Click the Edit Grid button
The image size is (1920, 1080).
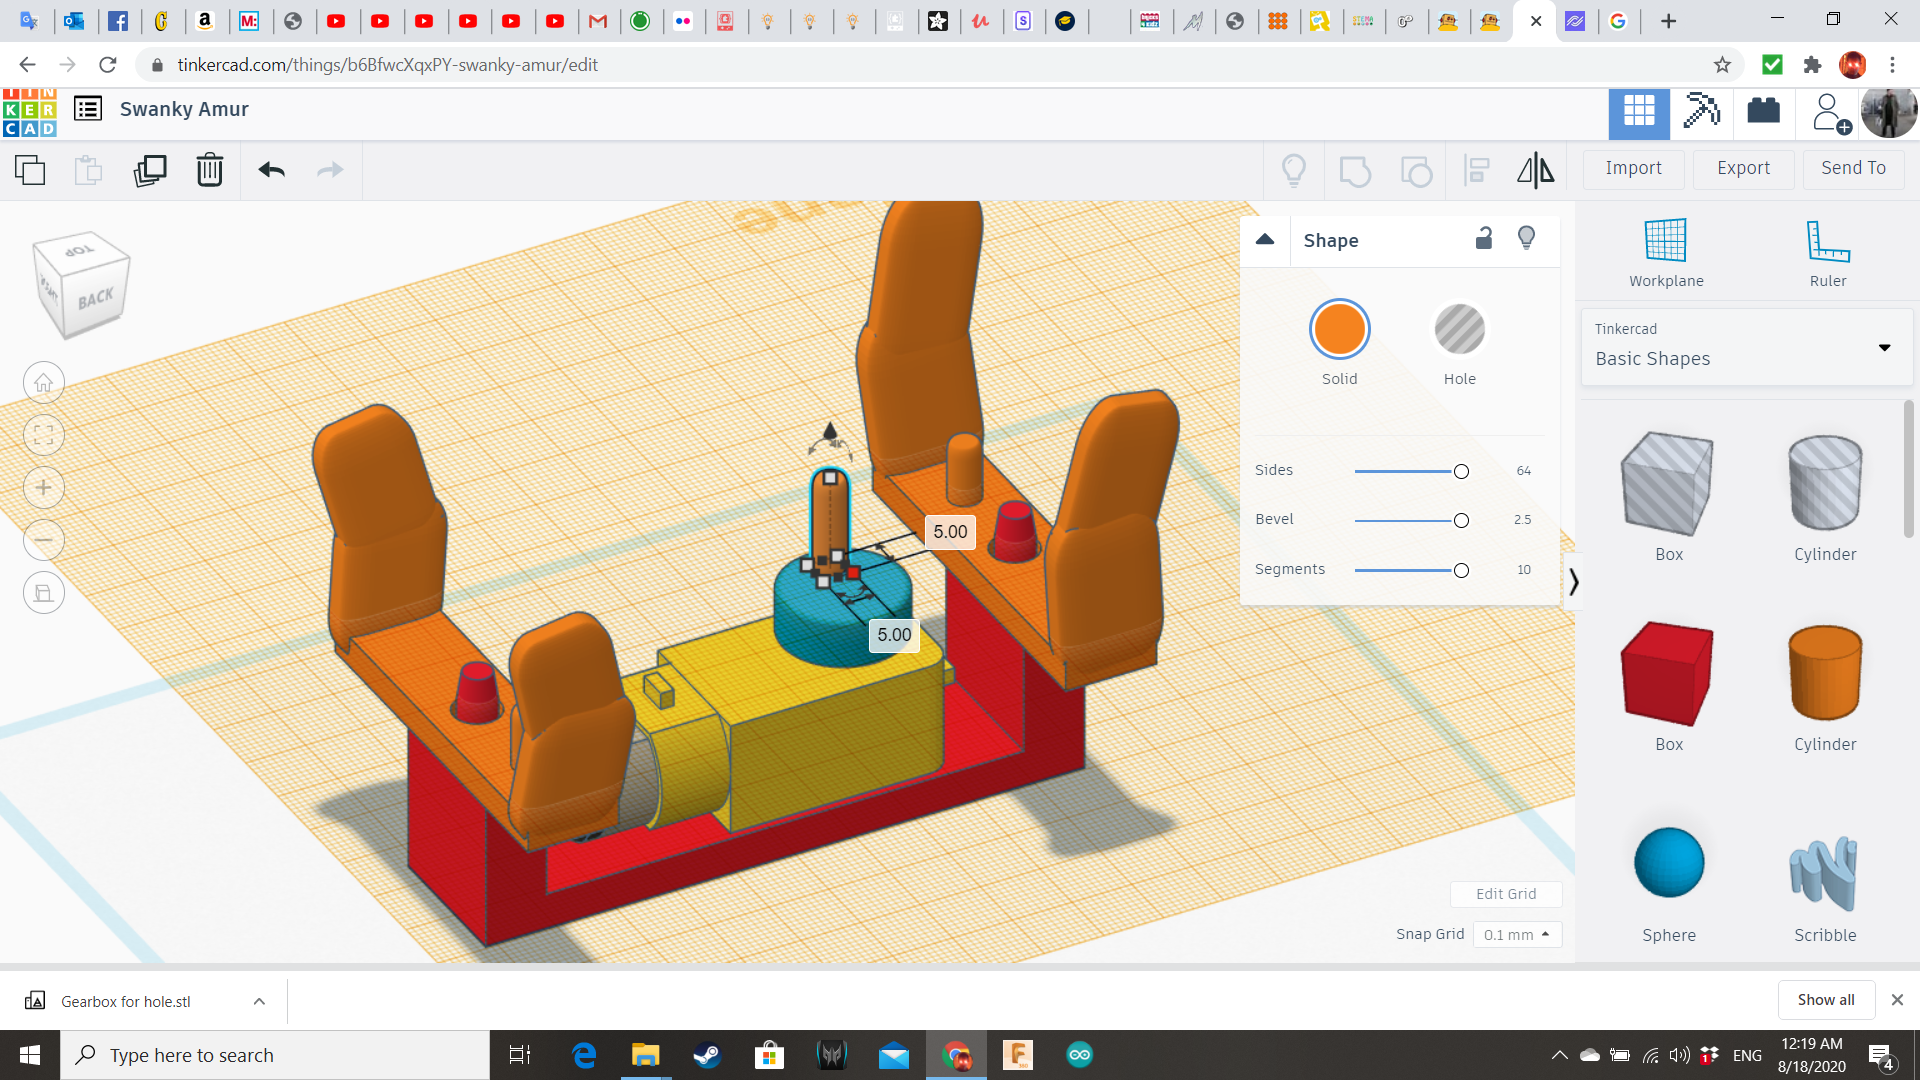pos(1505,894)
